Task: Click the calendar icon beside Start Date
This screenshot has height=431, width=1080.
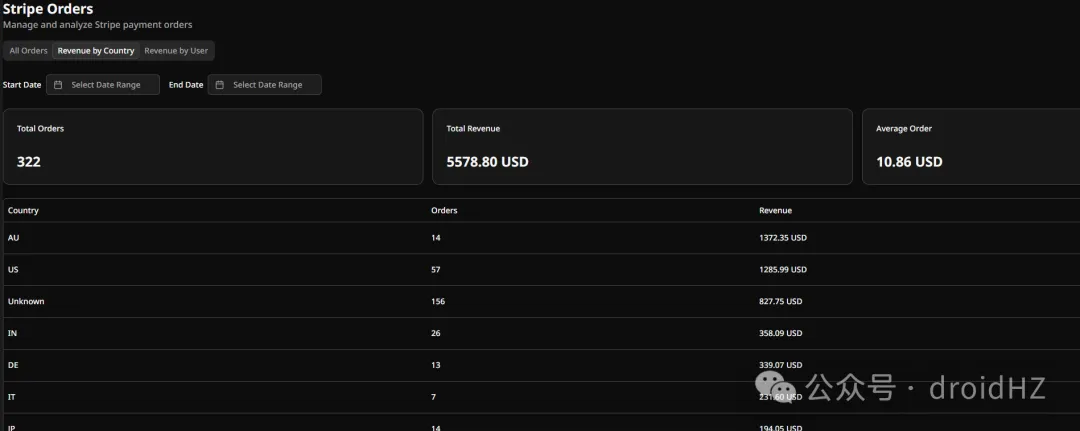Action: coord(59,85)
